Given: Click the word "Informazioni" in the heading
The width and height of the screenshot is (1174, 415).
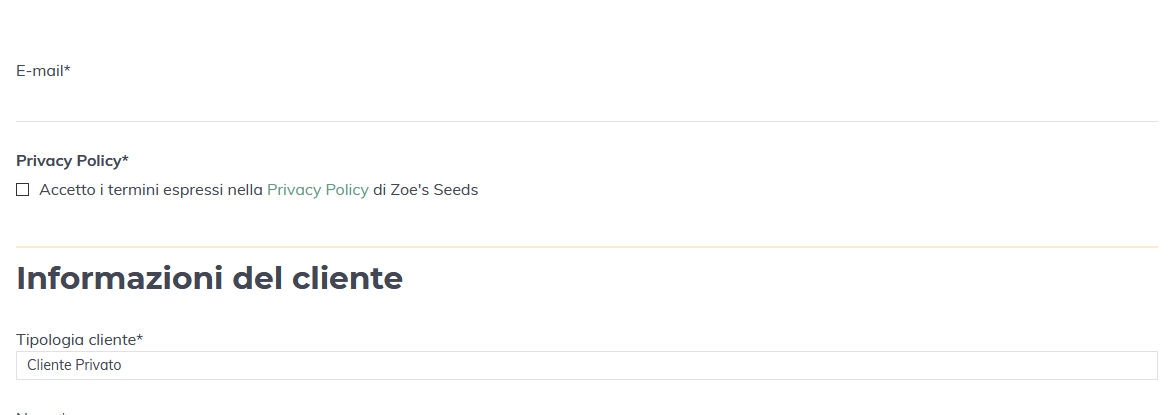Looking at the screenshot, I should 120,278.
